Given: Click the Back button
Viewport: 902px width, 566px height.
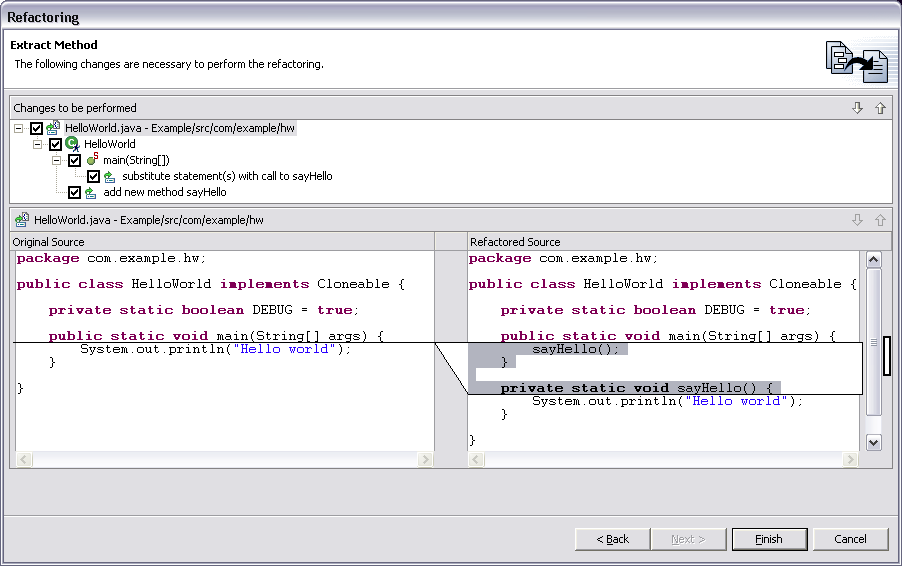Looking at the screenshot, I should (x=612, y=539).
